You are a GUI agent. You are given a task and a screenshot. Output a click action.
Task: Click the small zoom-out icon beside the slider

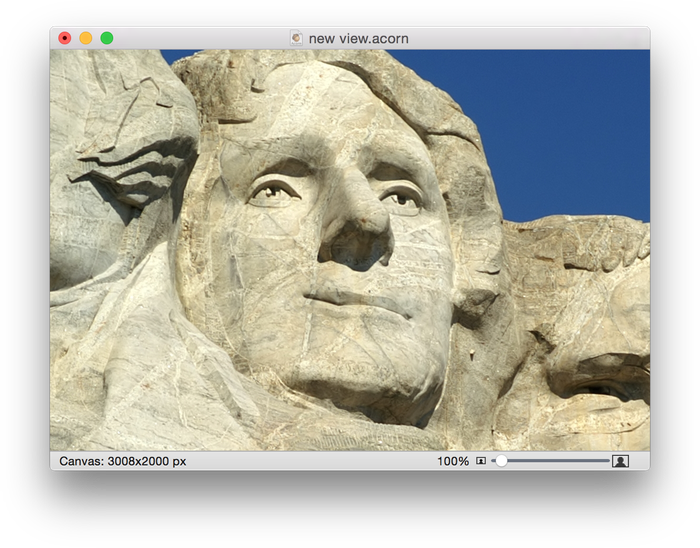click(x=481, y=461)
